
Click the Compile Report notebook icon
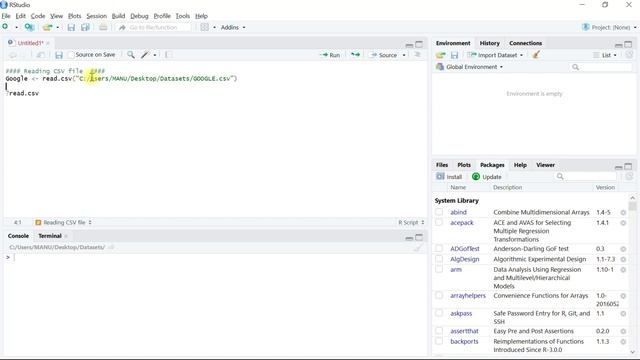[x=168, y=55]
